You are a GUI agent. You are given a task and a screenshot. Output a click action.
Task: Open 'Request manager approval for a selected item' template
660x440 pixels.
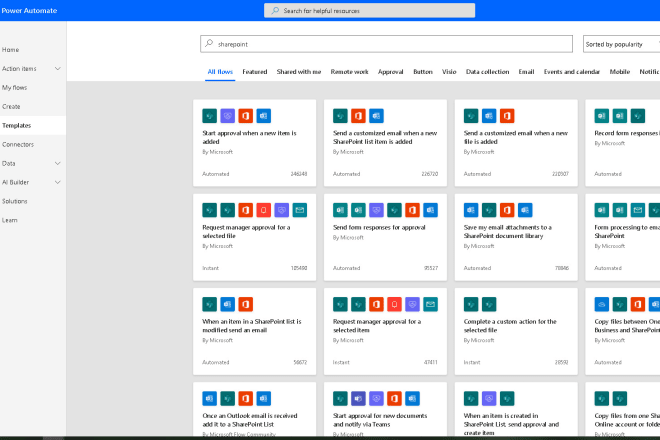pos(385,331)
